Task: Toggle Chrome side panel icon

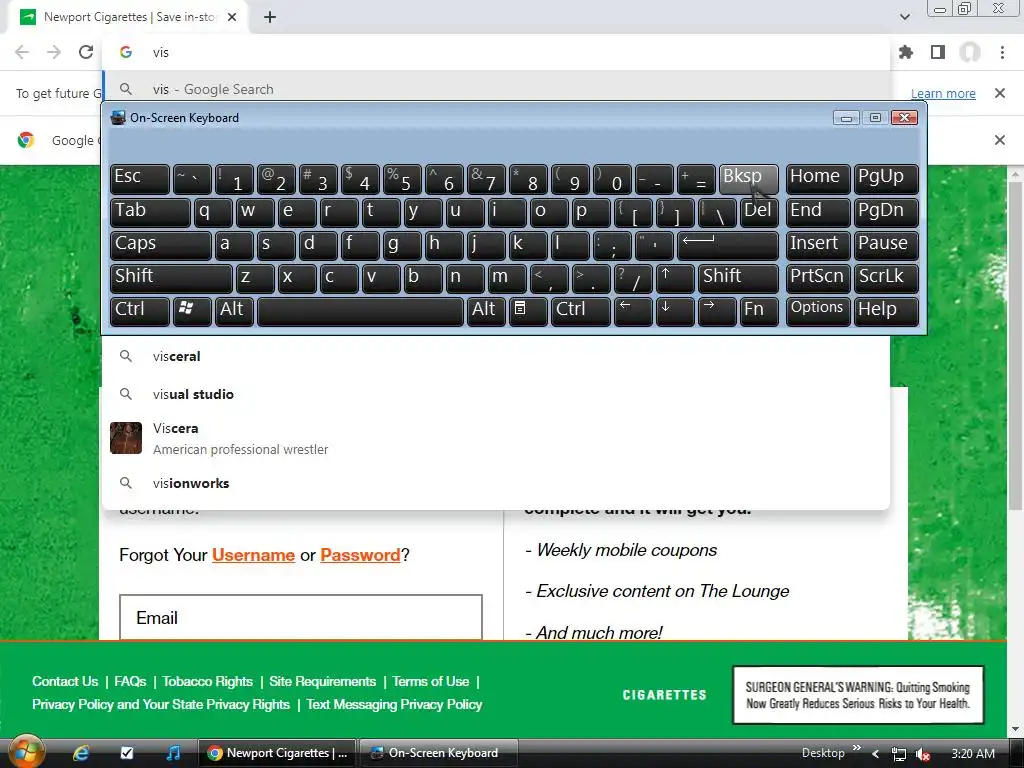Action: pyautogui.click(x=938, y=52)
